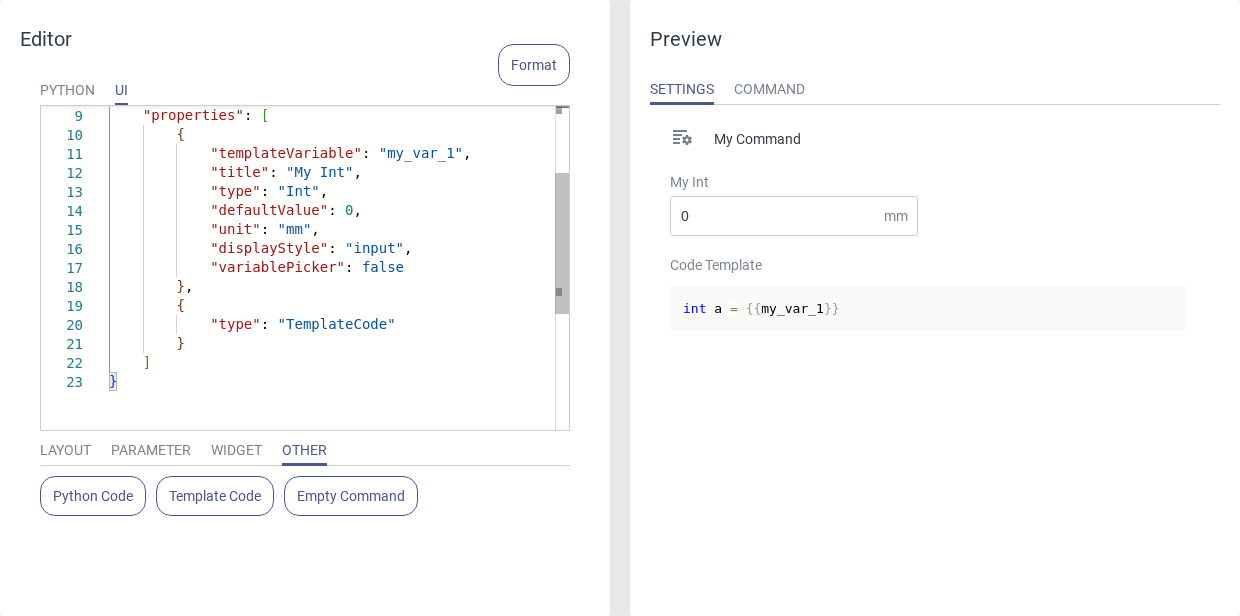
Task: Insert the Template Code snippet
Action: coord(215,496)
